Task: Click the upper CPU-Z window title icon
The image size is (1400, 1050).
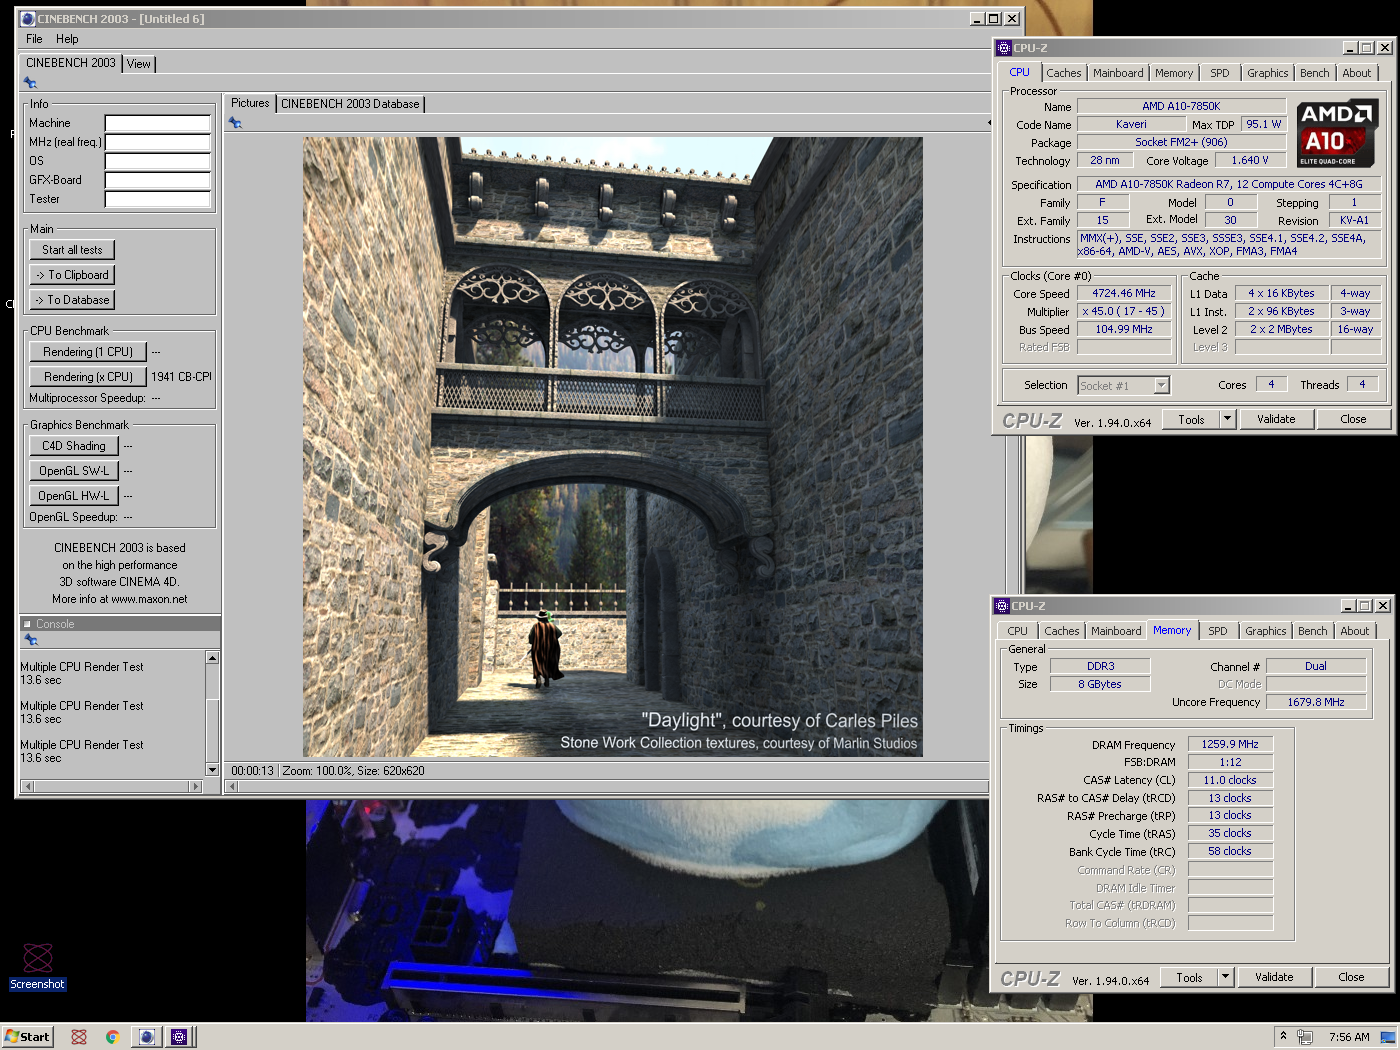Action: (x=1003, y=48)
